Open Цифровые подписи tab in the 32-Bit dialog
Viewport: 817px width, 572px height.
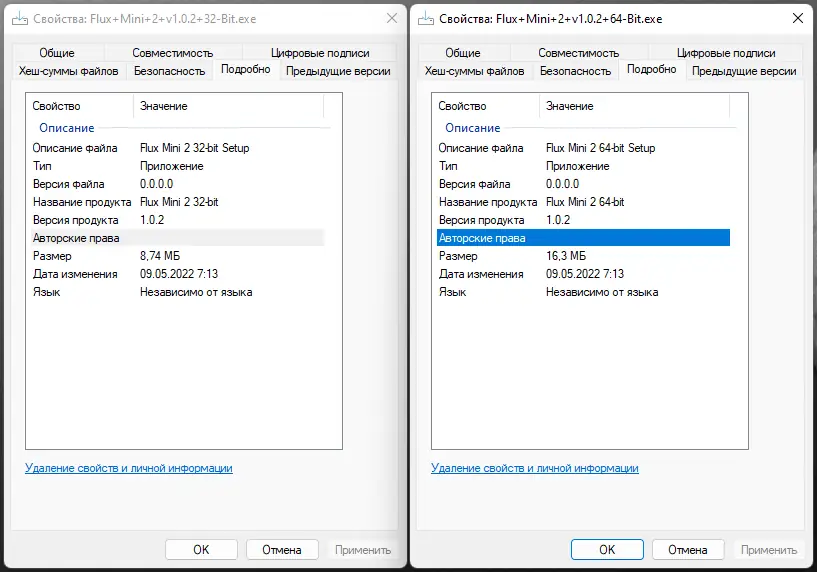[x=320, y=53]
